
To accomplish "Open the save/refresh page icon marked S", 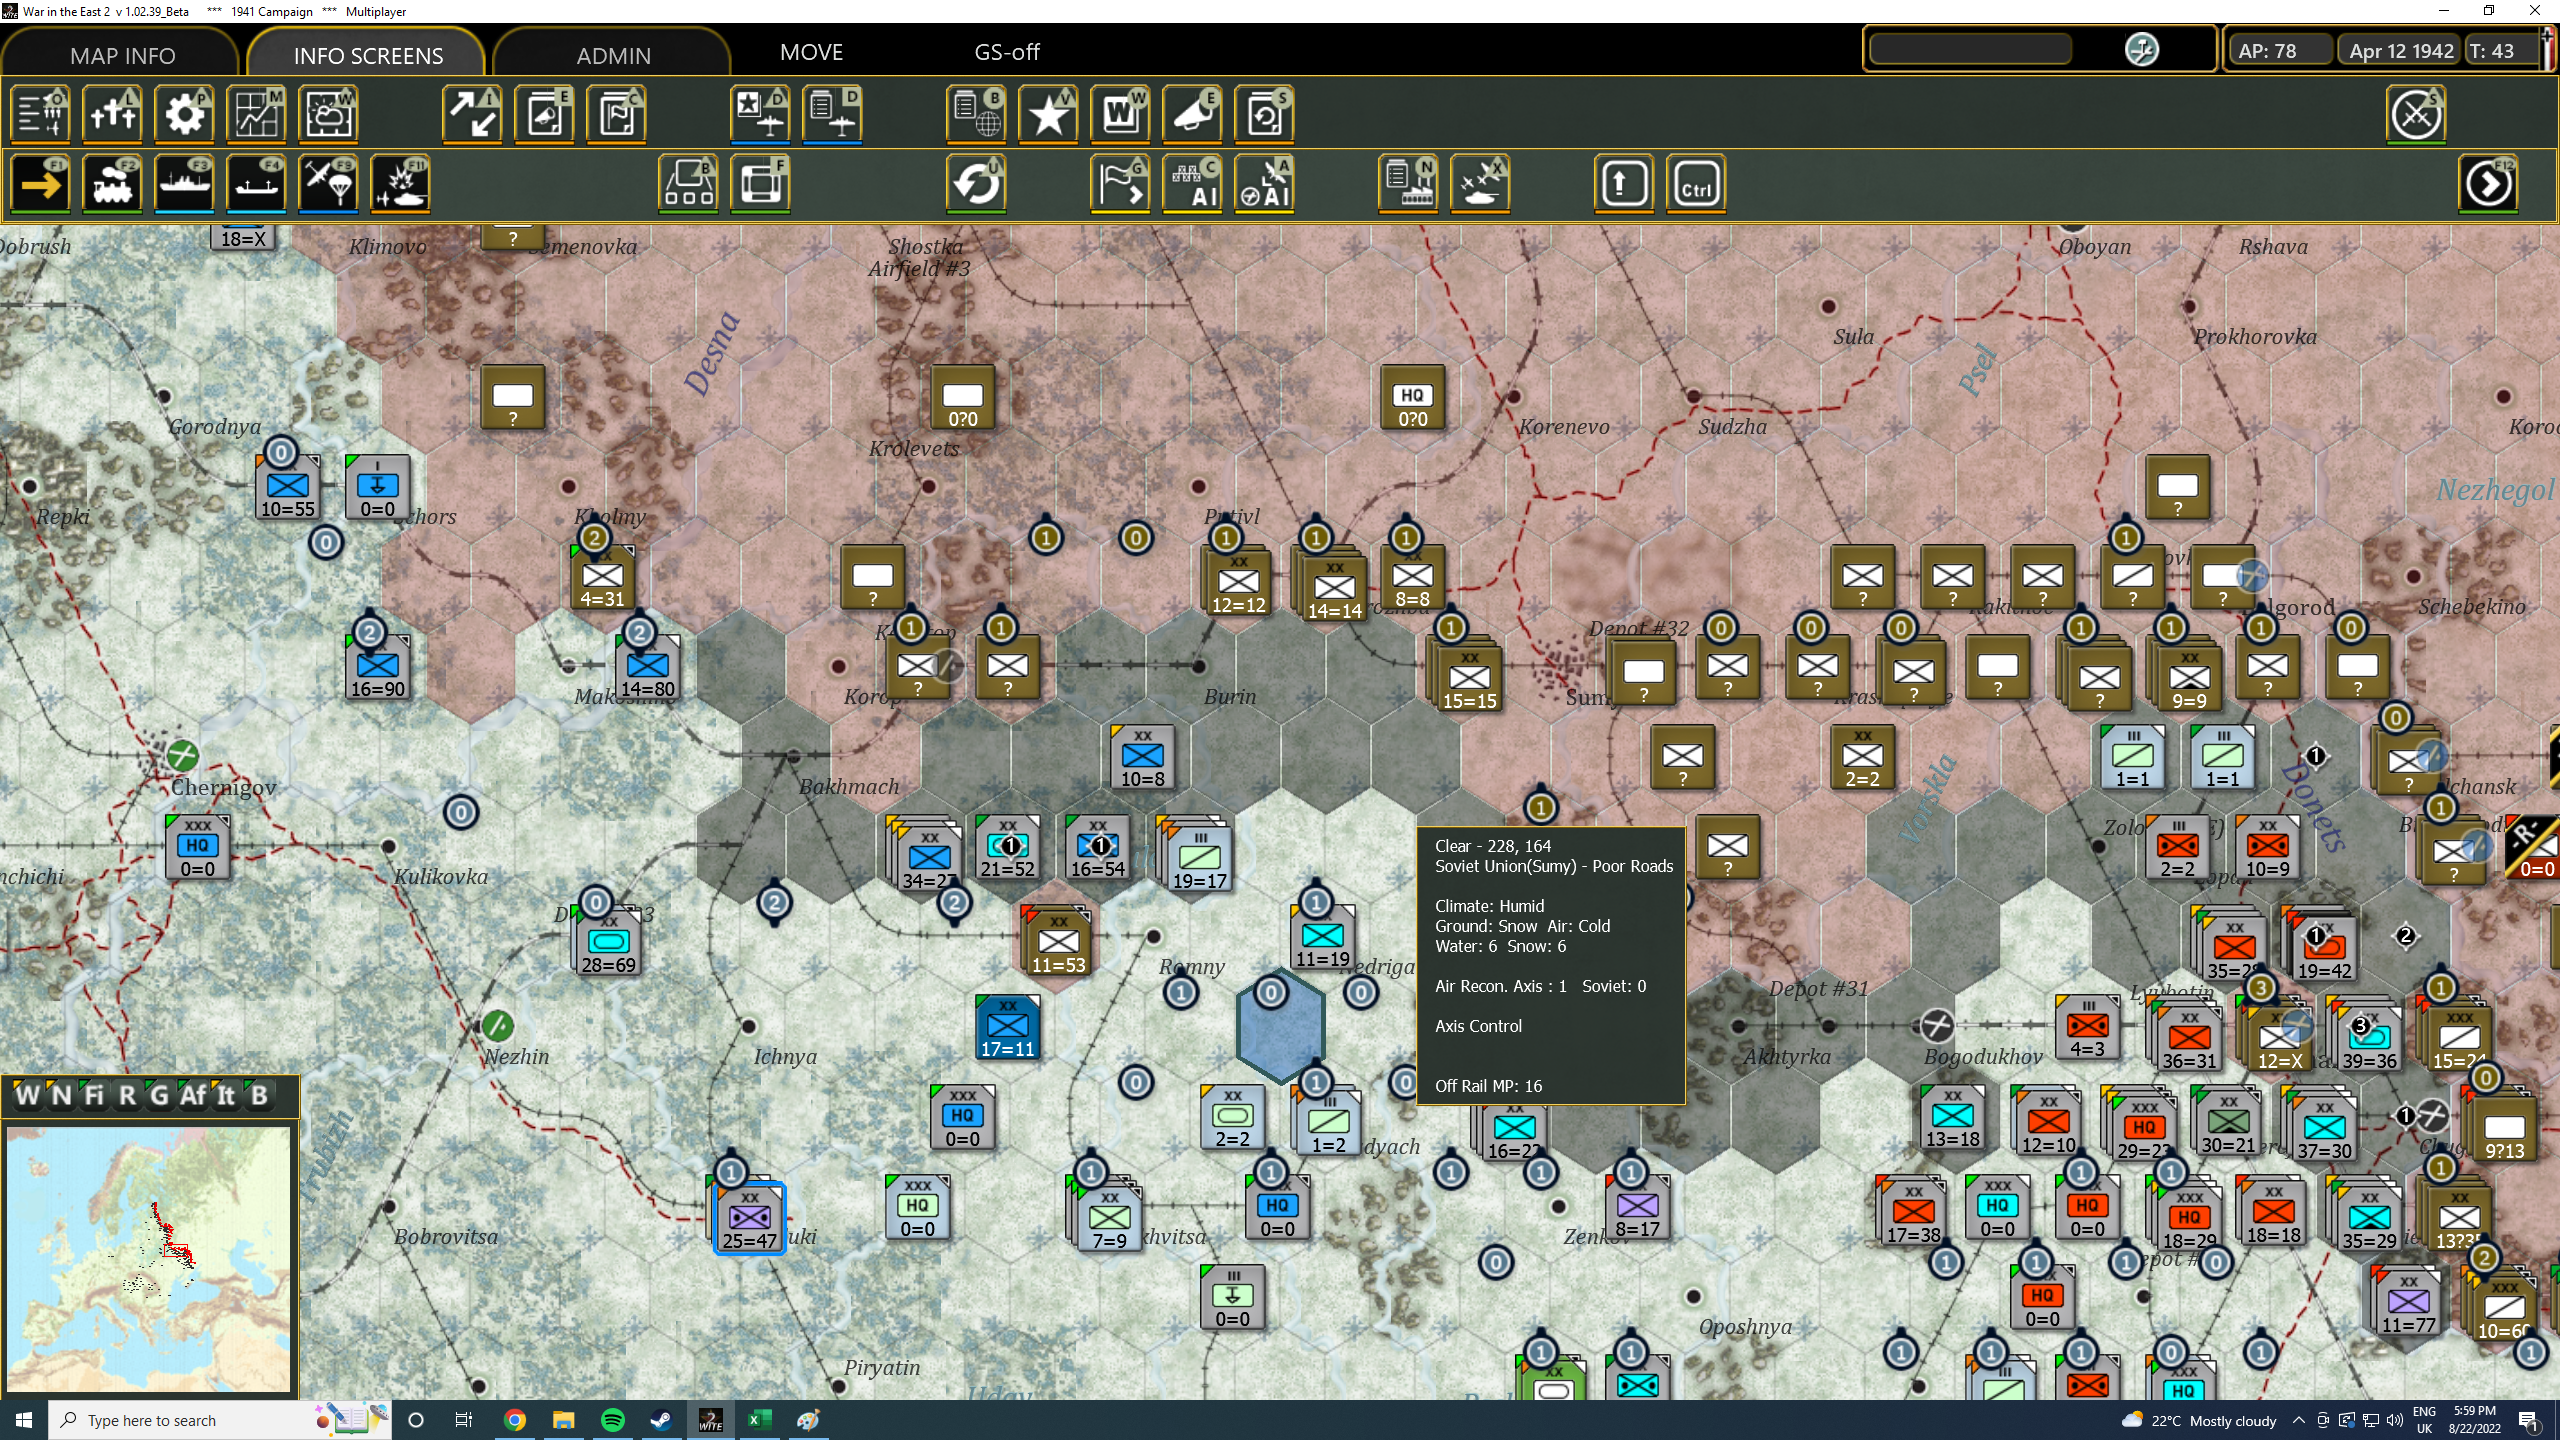I will (x=1265, y=115).
